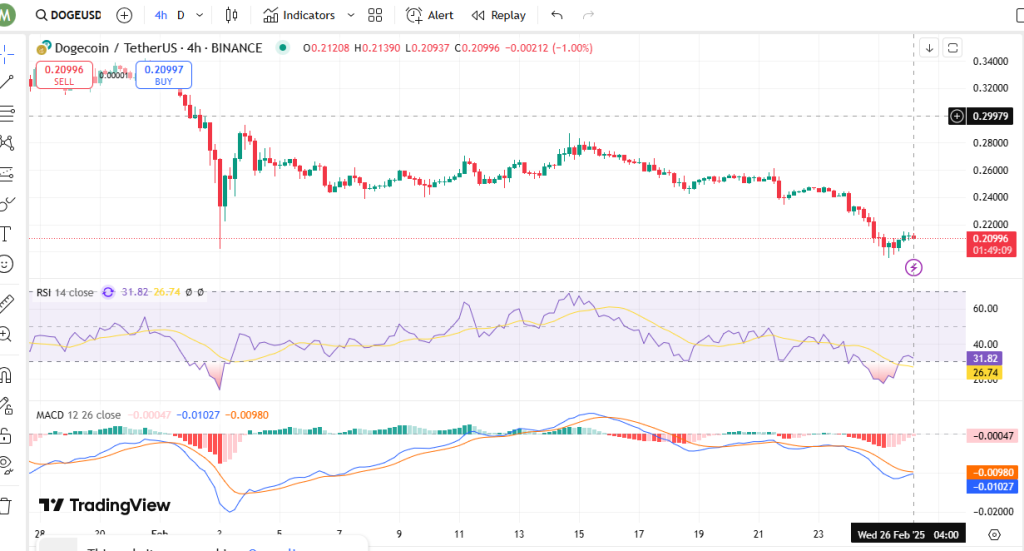Click the BUY 0.20997 button
The width and height of the screenshot is (1024, 551).
point(163,74)
